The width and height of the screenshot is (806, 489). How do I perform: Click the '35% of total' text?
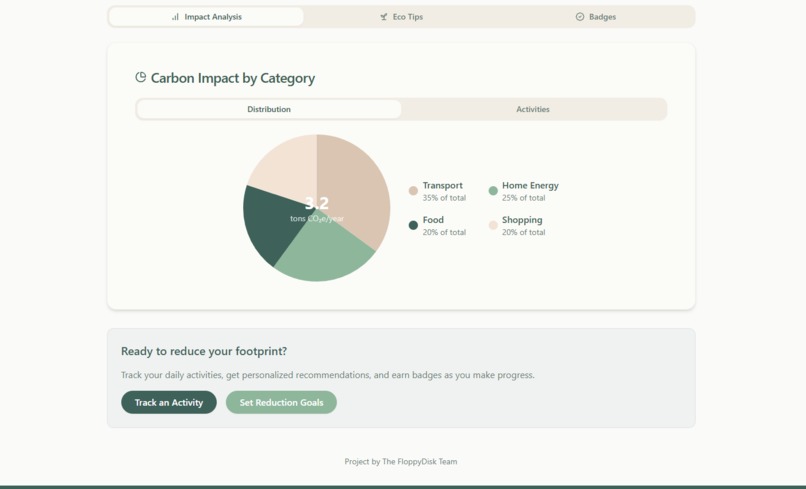click(444, 198)
